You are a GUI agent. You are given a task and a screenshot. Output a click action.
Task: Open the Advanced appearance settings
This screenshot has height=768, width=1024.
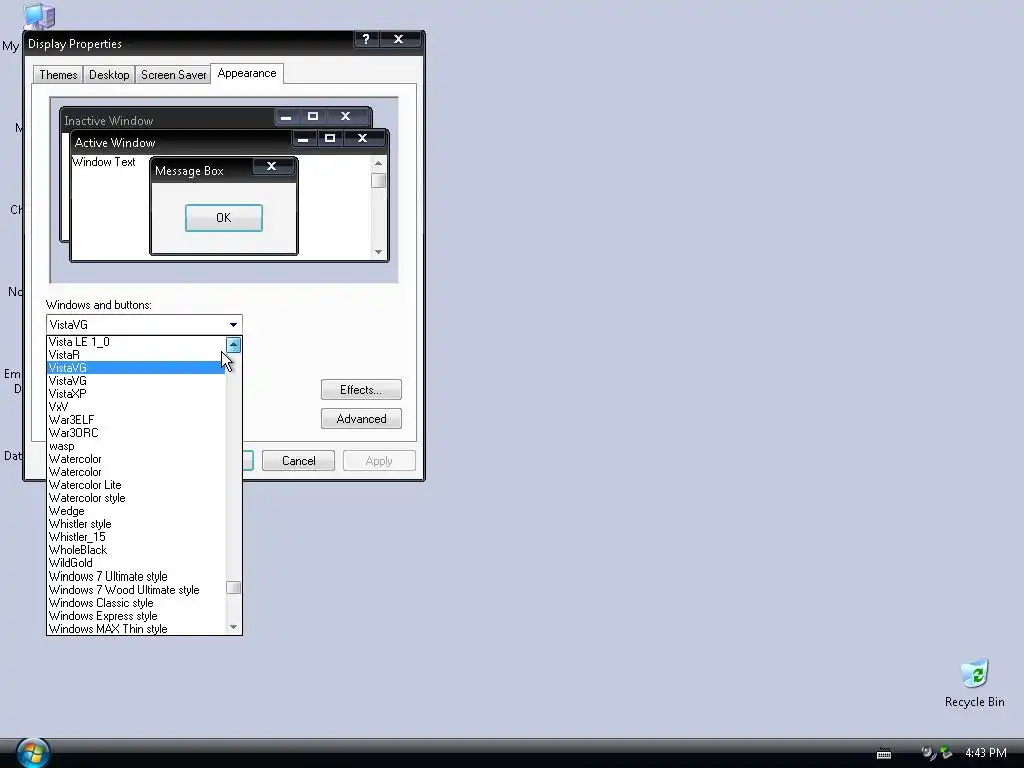tap(361, 419)
